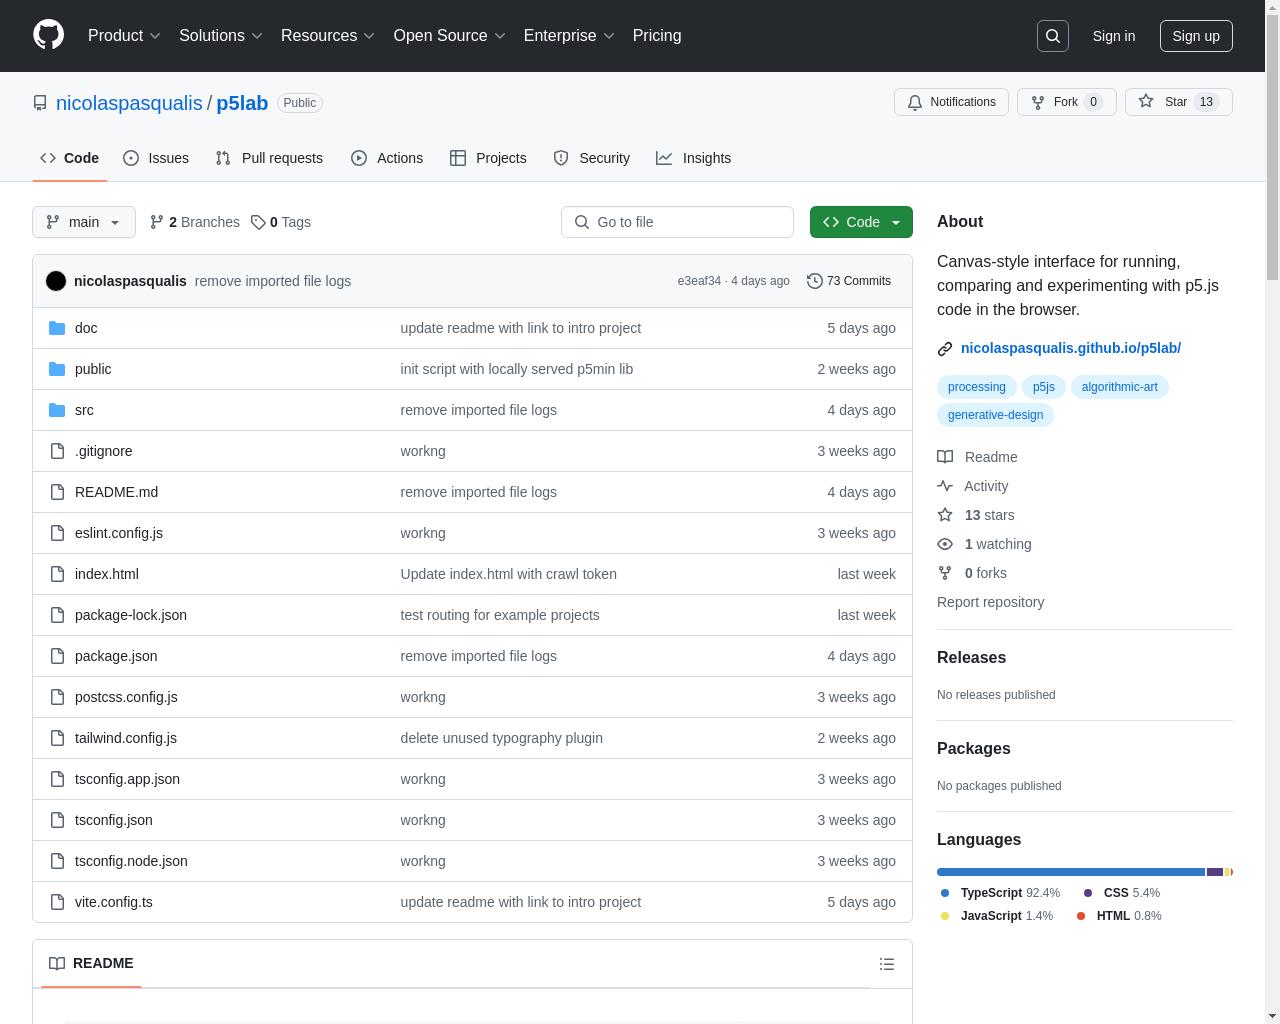
Task: Click the TypeScript blue language dot
Action: (x=945, y=893)
